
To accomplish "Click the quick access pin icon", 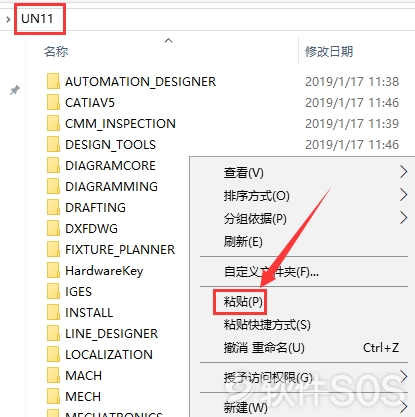I will 15,90.
